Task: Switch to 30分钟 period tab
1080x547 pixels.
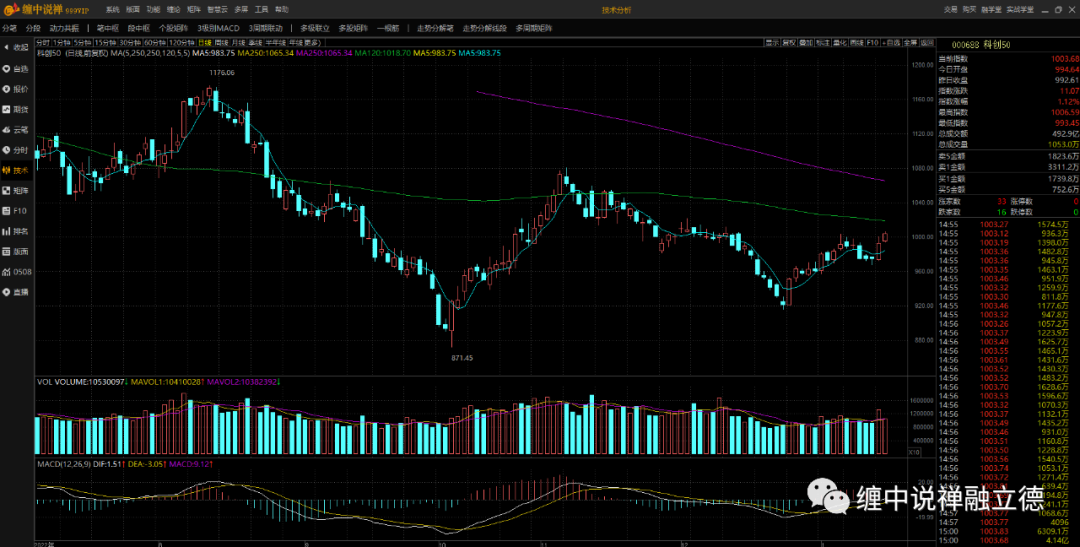Action: coord(130,43)
